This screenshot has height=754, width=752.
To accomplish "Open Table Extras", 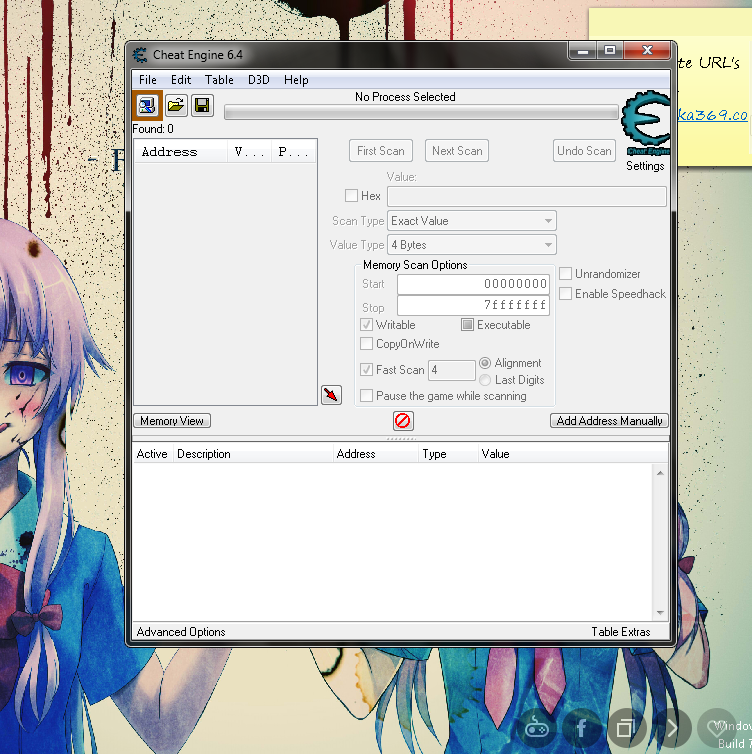I will [621, 632].
